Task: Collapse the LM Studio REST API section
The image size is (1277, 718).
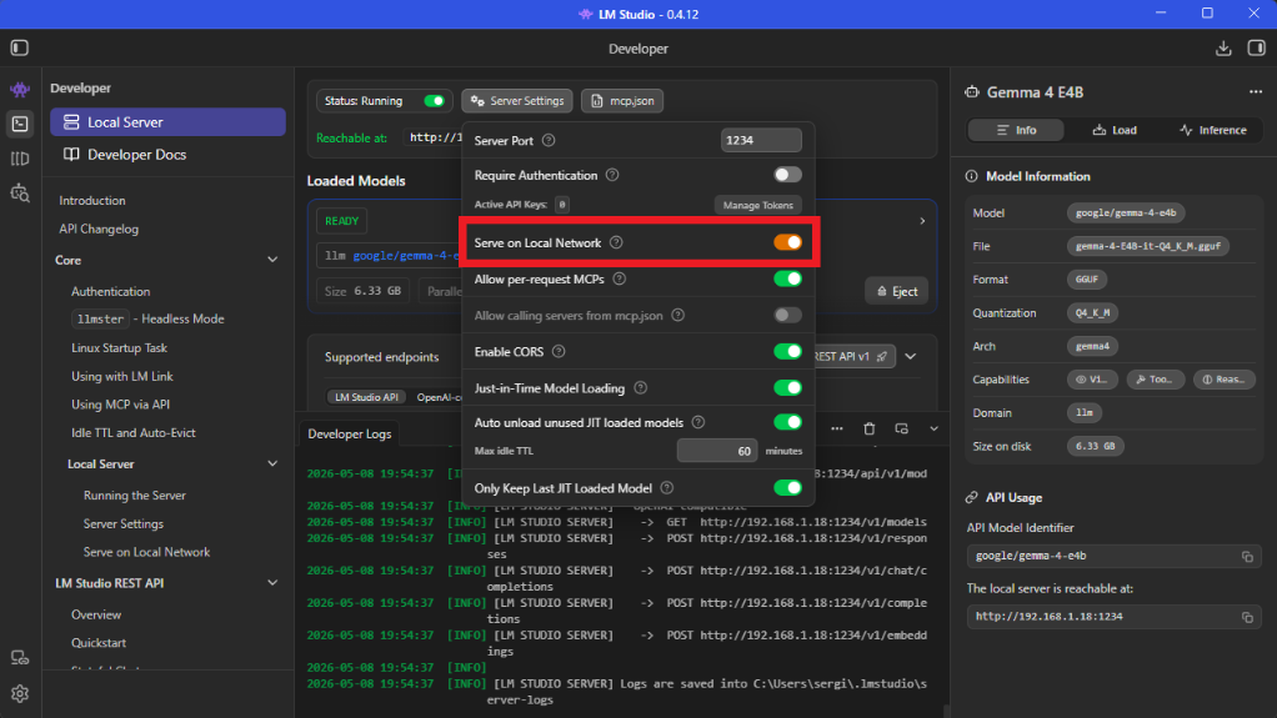Action: coord(273,583)
